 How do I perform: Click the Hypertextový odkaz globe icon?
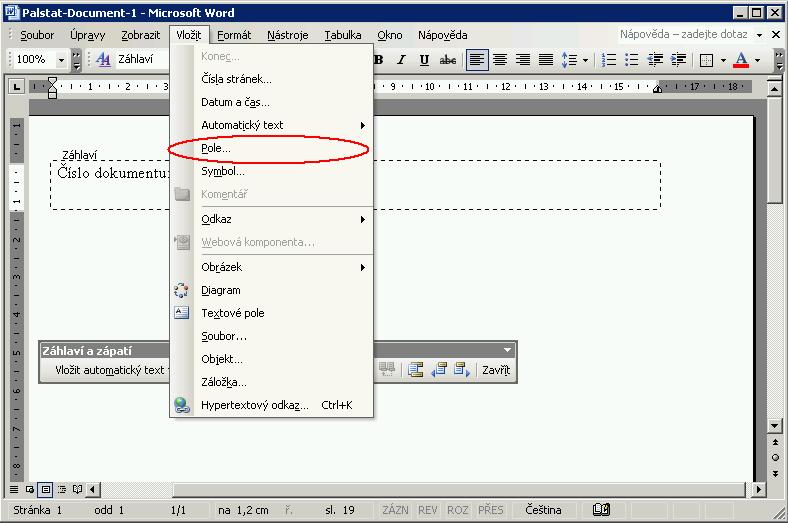coord(181,405)
